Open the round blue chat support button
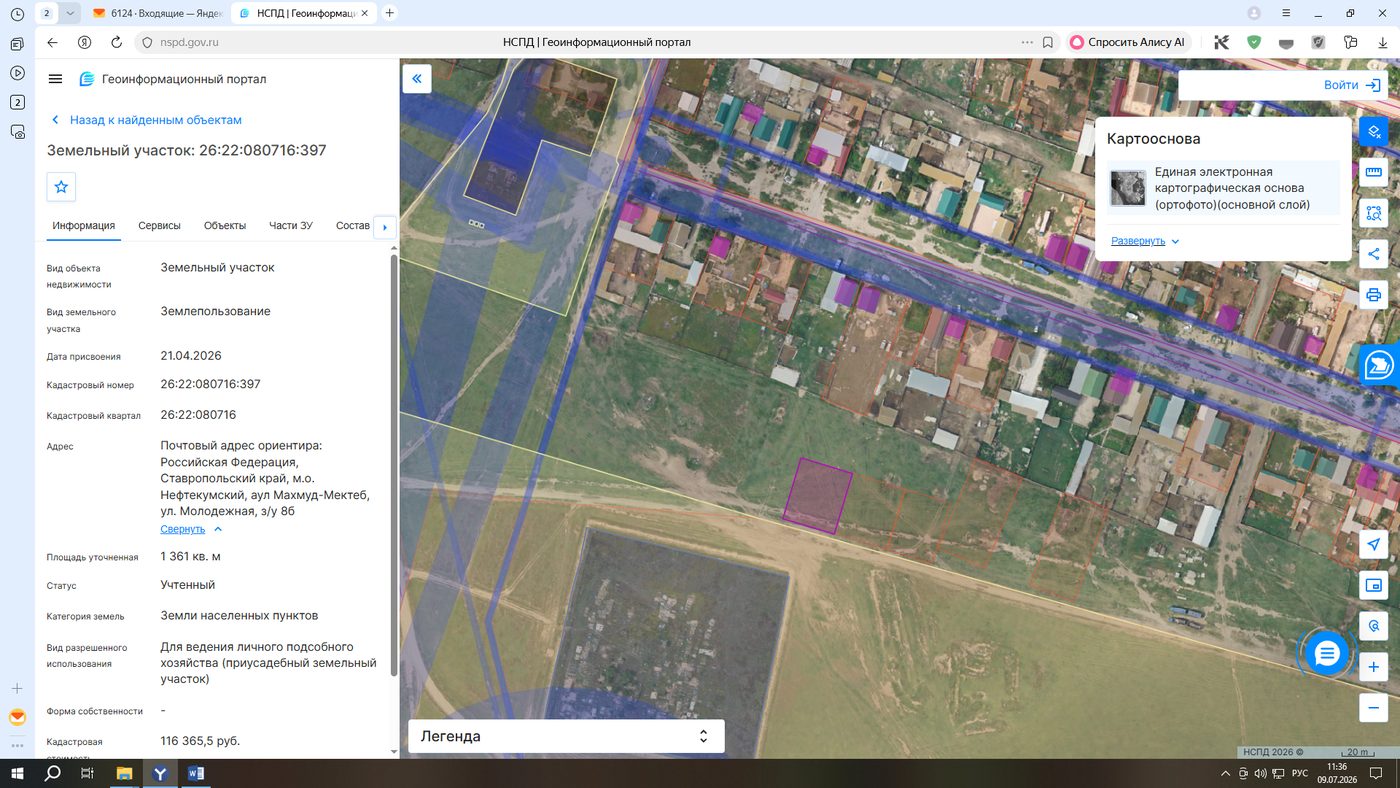 tap(1327, 654)
